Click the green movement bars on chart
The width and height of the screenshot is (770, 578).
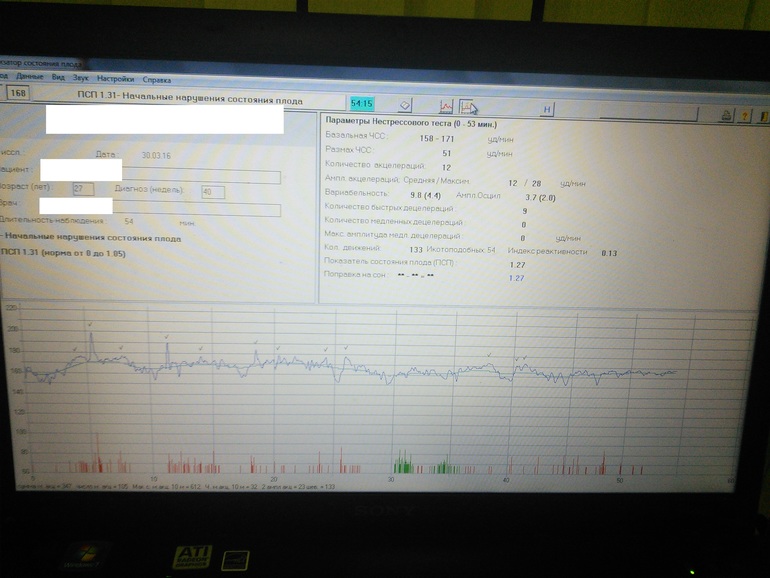pos(403,463)
